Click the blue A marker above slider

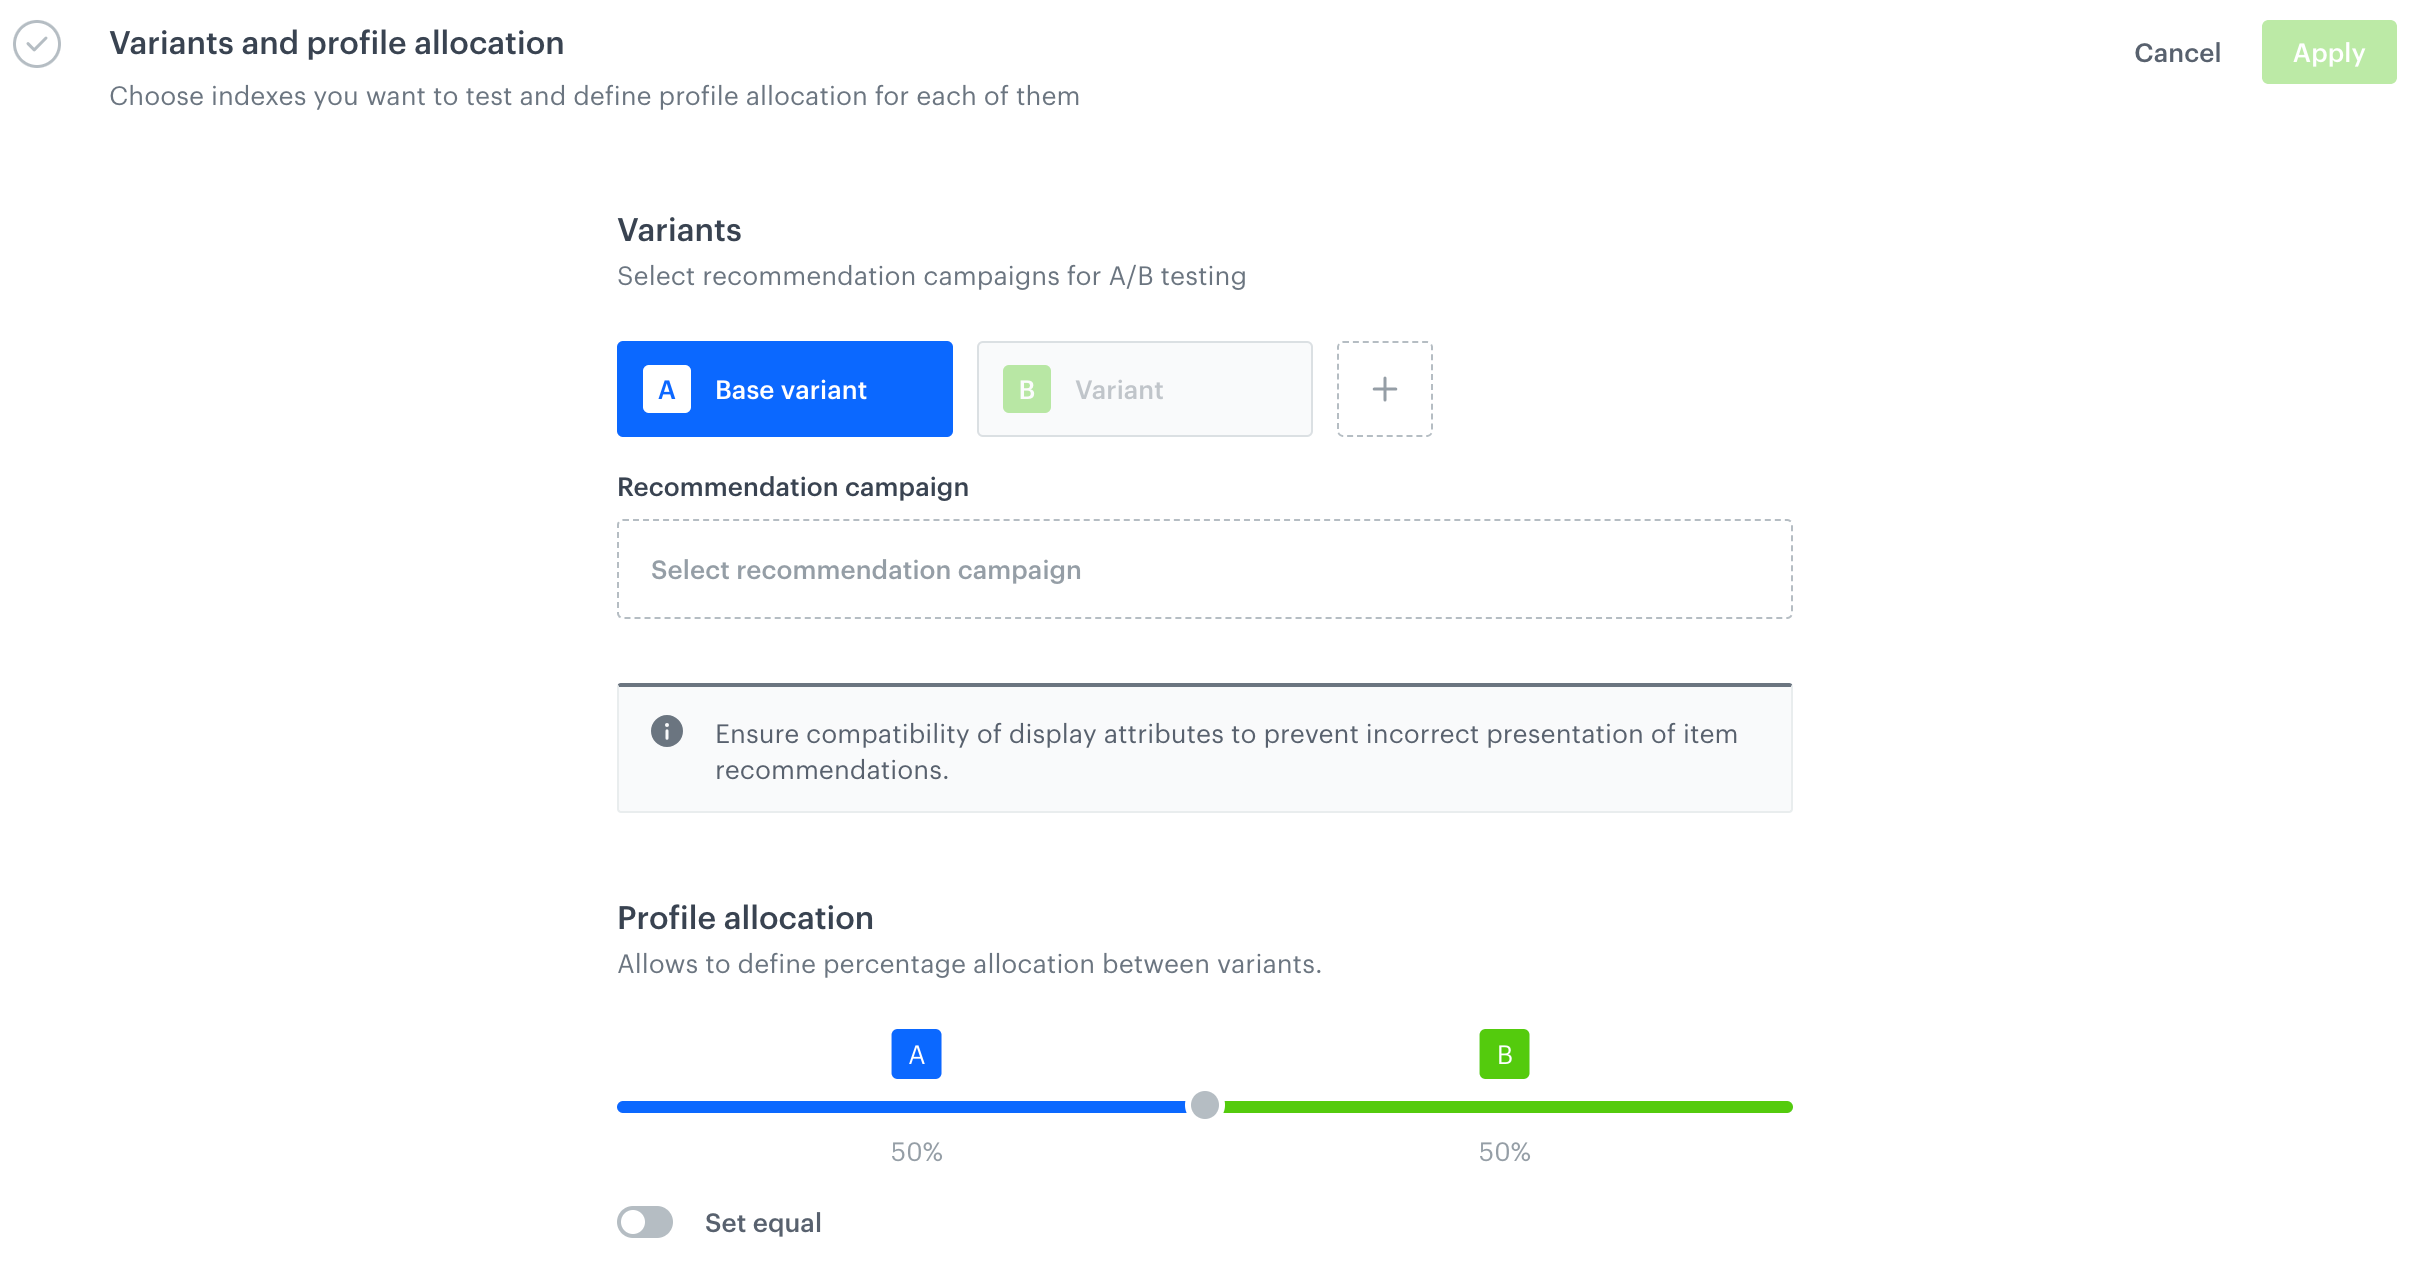pos(915,1053)
